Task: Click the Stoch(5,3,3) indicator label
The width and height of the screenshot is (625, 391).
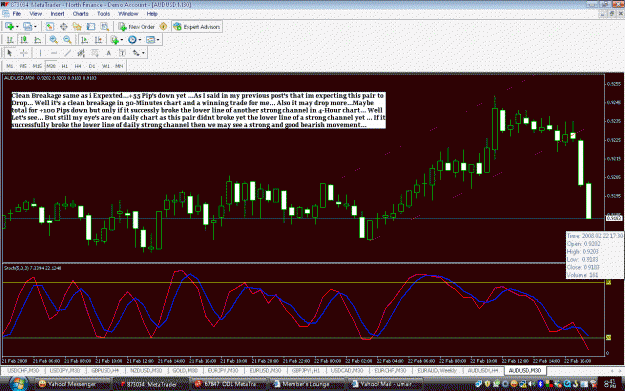Action: click(33, 268)
